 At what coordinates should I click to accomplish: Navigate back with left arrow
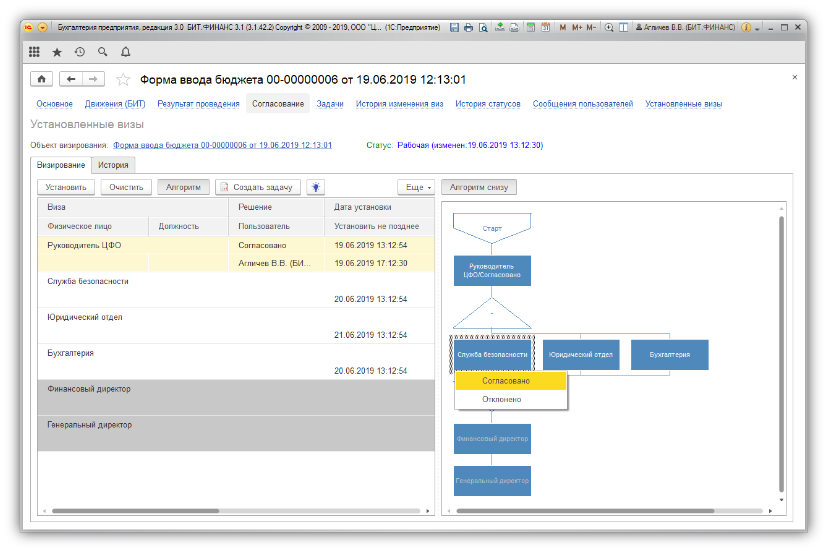pyautogui.click(x=71, y=79)
